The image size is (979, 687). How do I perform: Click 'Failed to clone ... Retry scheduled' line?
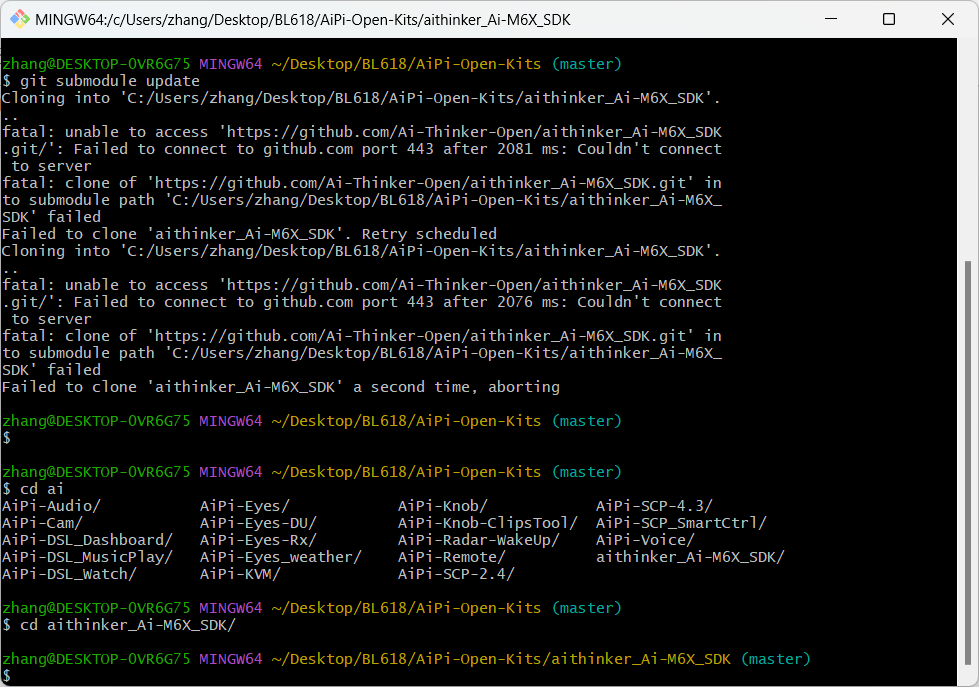point(250,234)
